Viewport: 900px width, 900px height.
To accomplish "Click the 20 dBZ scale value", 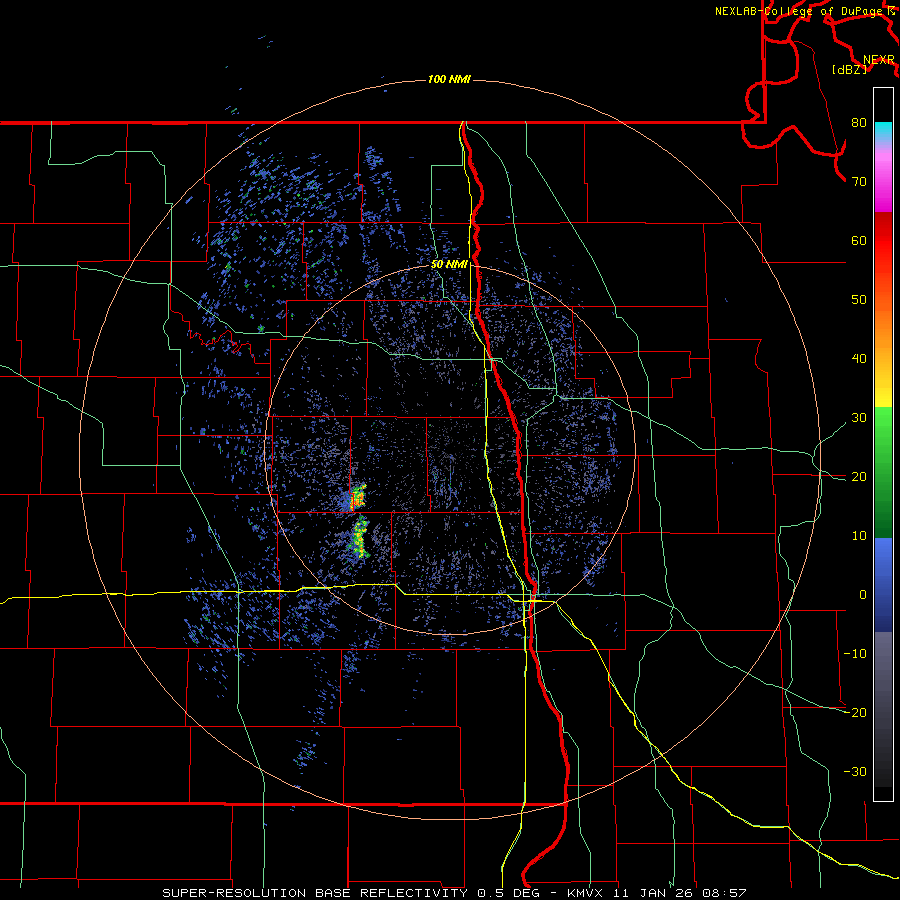I will (x=859, y=477).
